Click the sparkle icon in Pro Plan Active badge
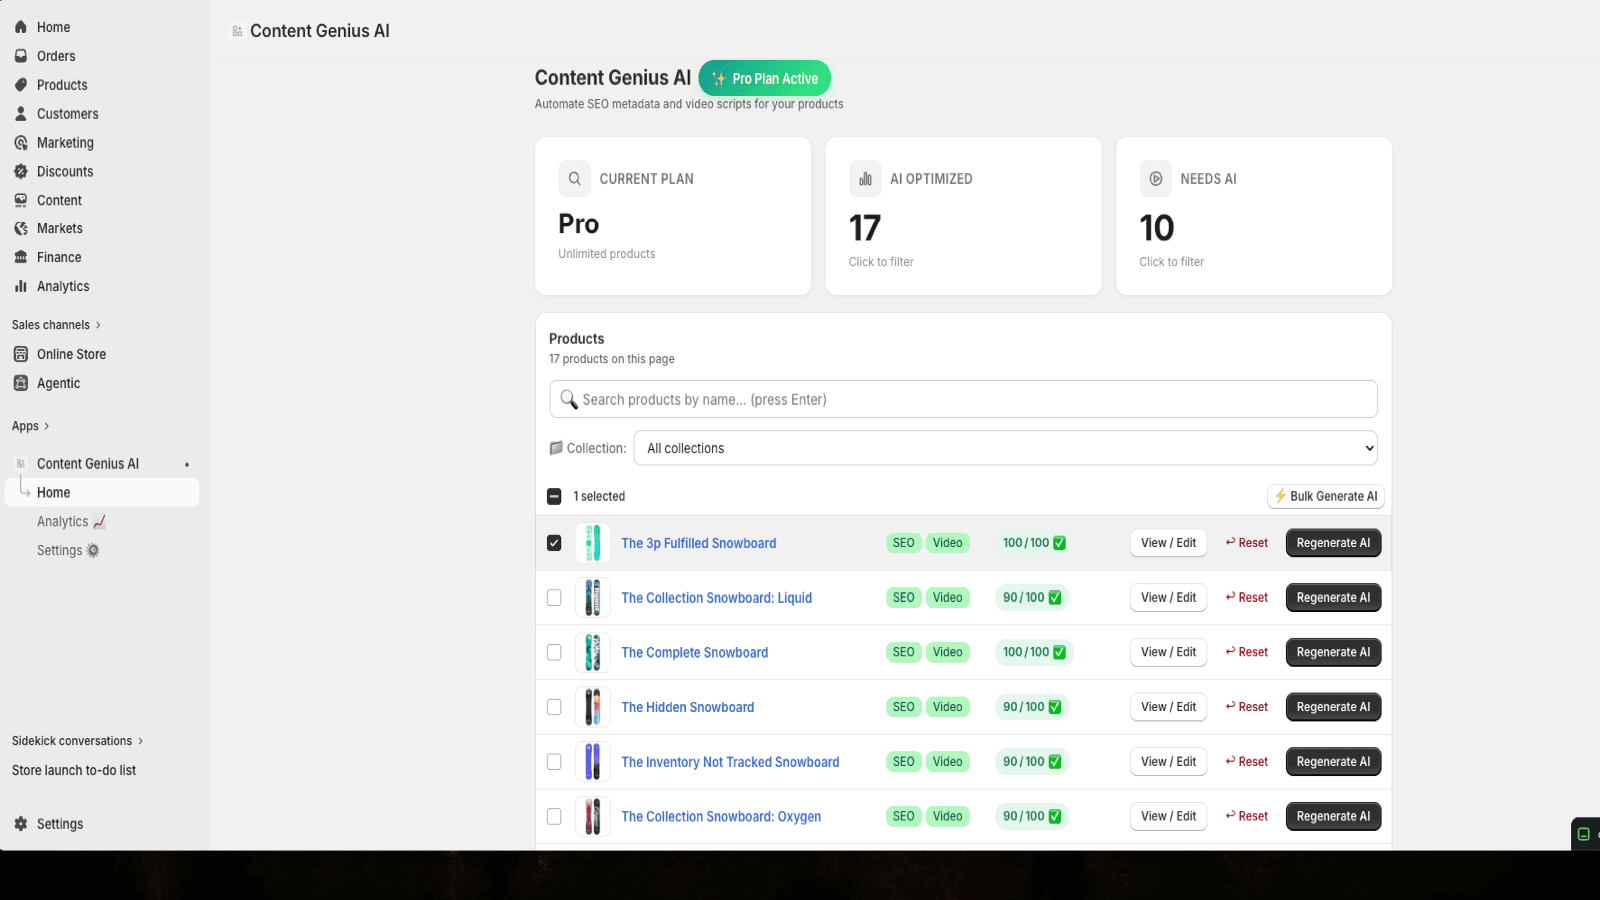 pos(718,79)
